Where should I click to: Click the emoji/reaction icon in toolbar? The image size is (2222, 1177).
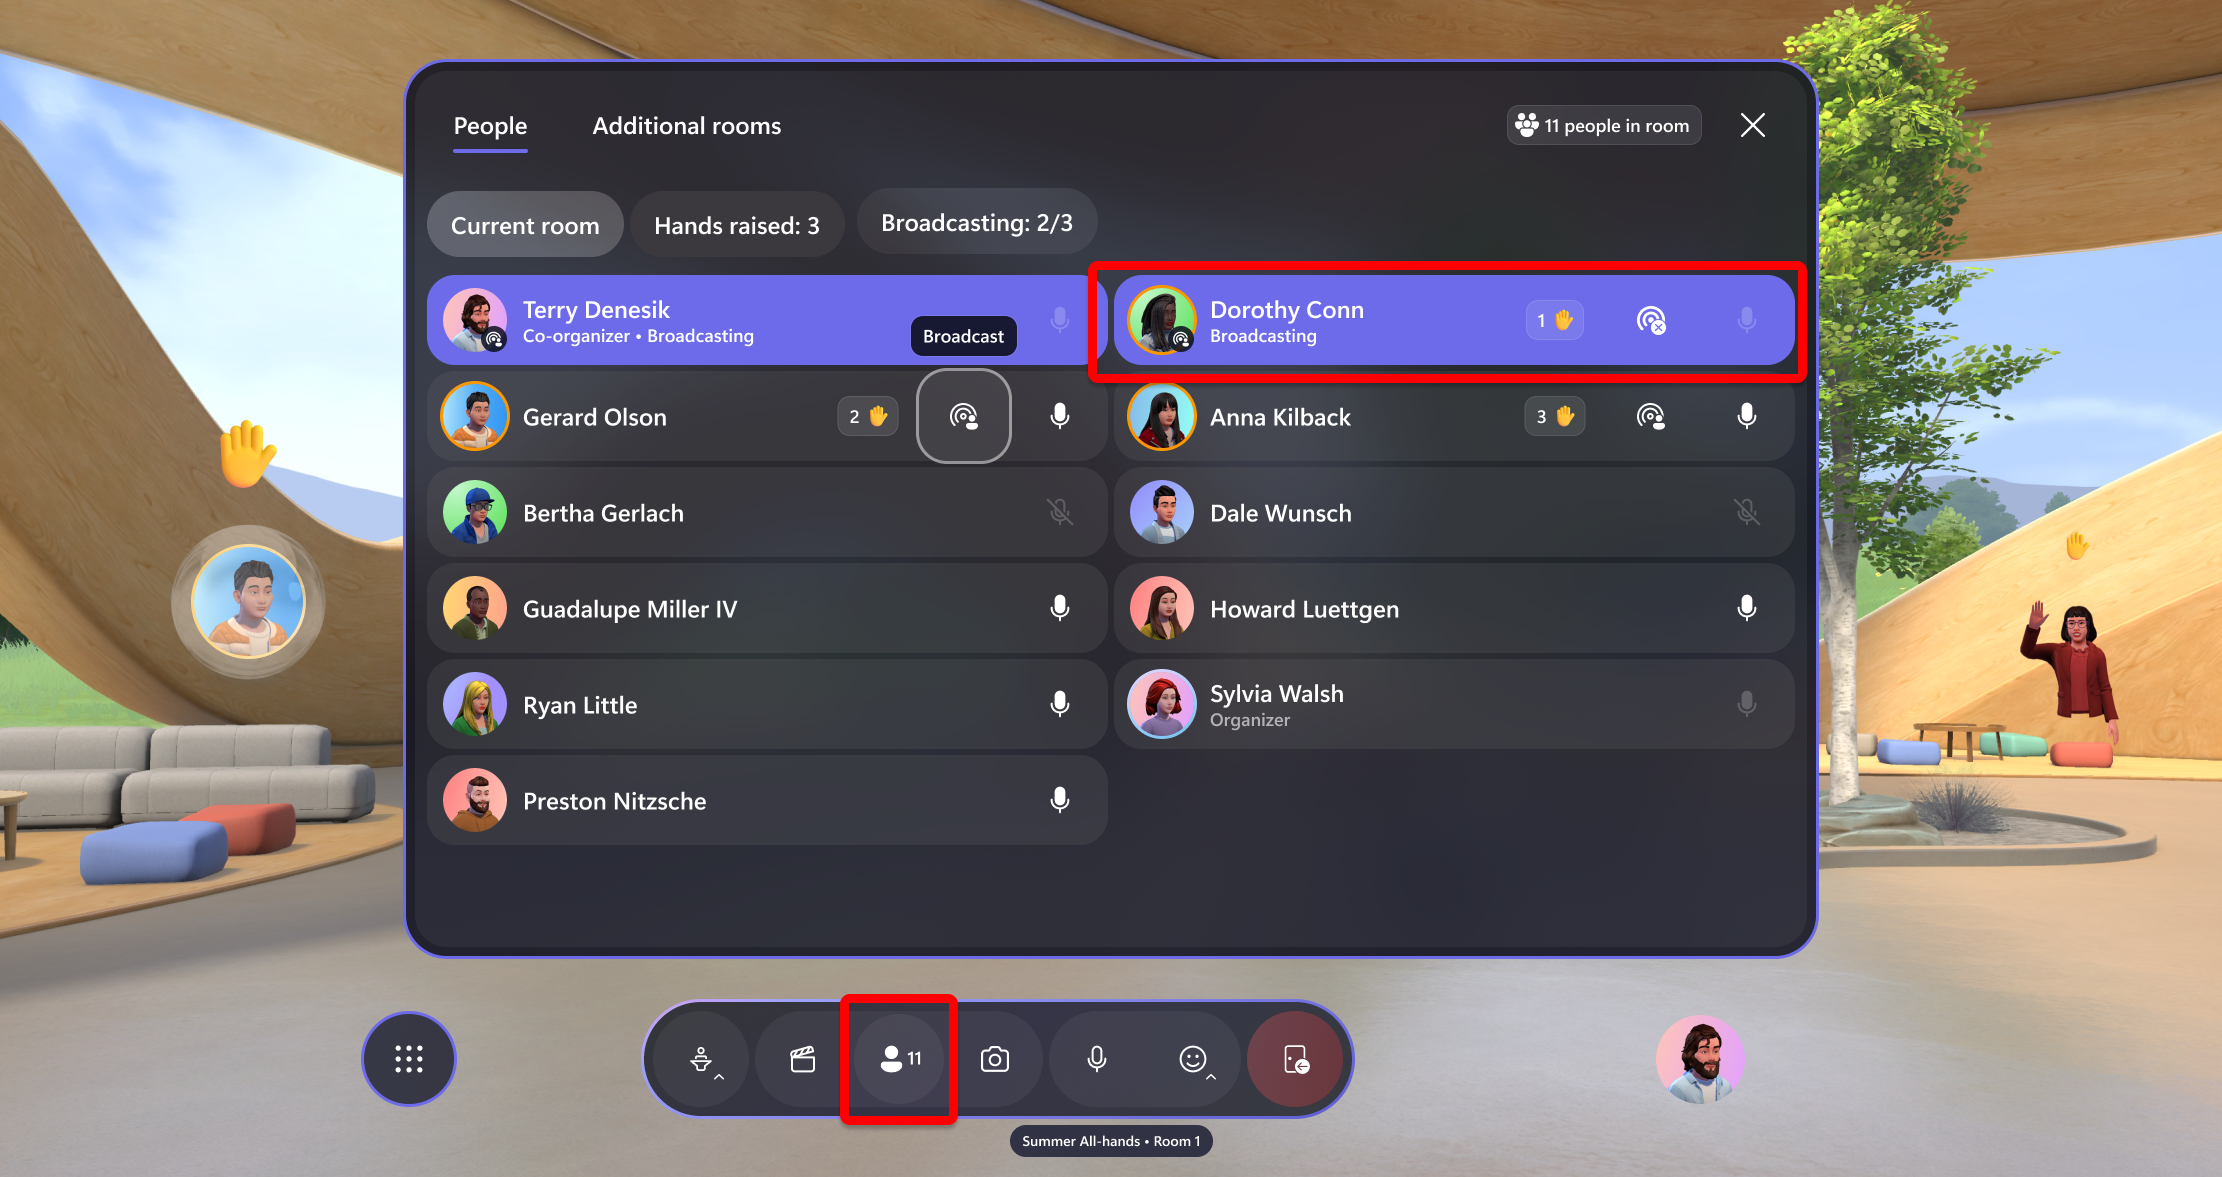tap(1192, 1058)
